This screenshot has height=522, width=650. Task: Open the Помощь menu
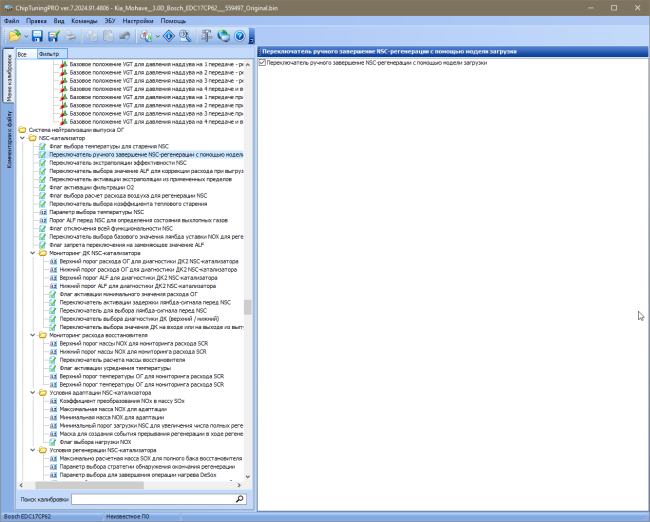[x=173, y=21]
